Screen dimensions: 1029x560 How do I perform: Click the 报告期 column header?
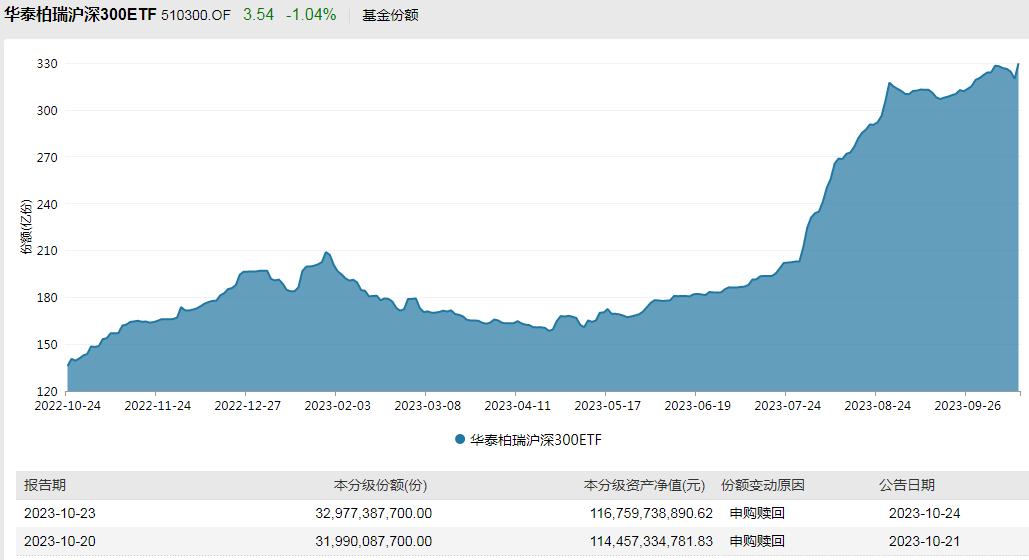(x=46, y=485)
